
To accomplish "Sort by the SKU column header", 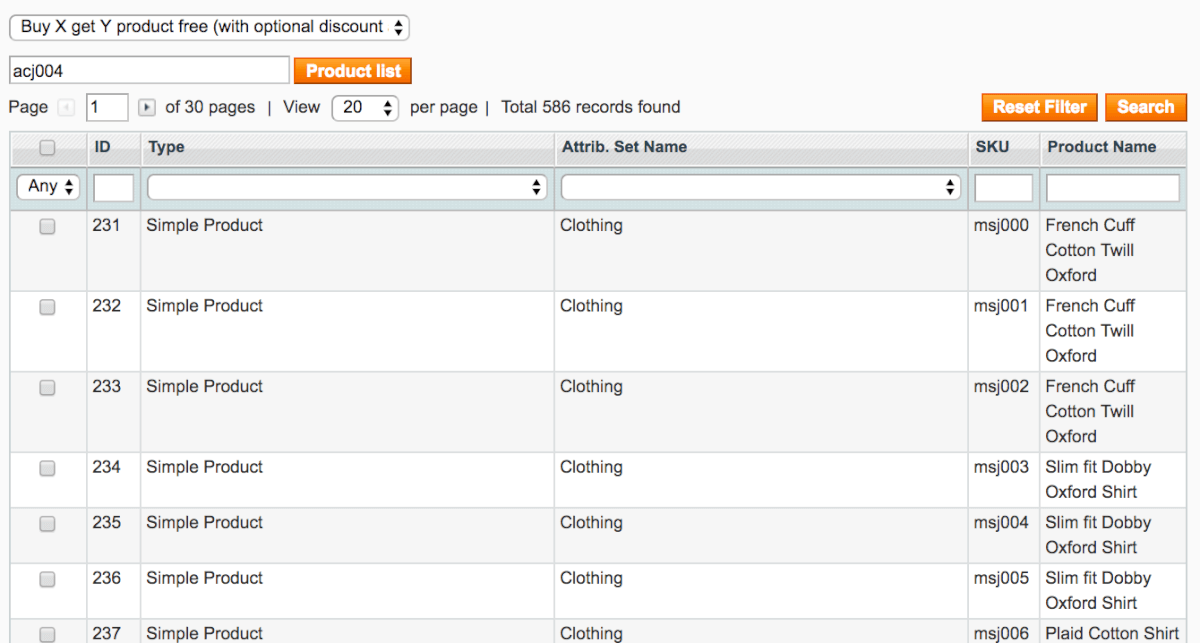I will click(x=992, y=147).
